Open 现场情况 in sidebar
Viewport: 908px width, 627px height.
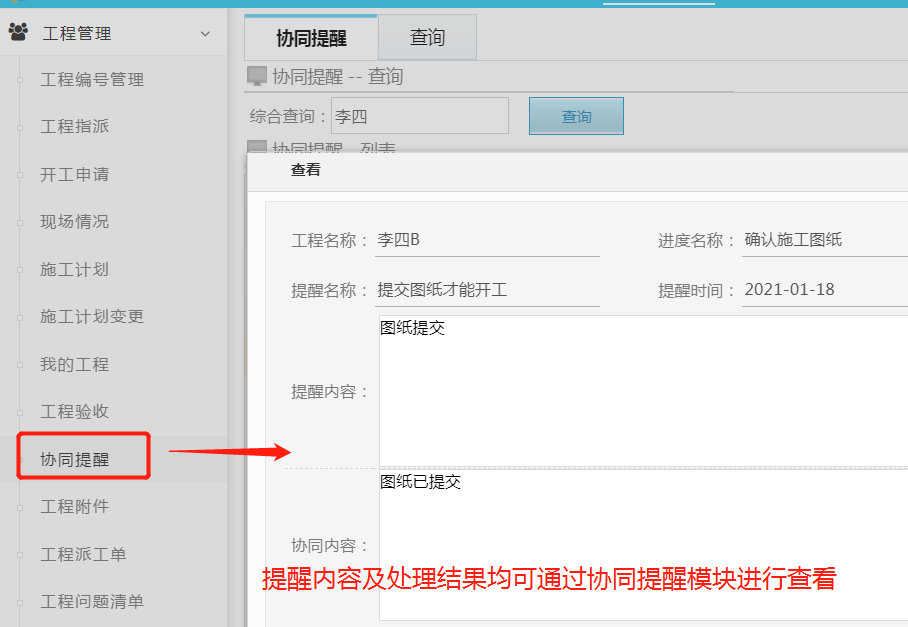point(74,222)
